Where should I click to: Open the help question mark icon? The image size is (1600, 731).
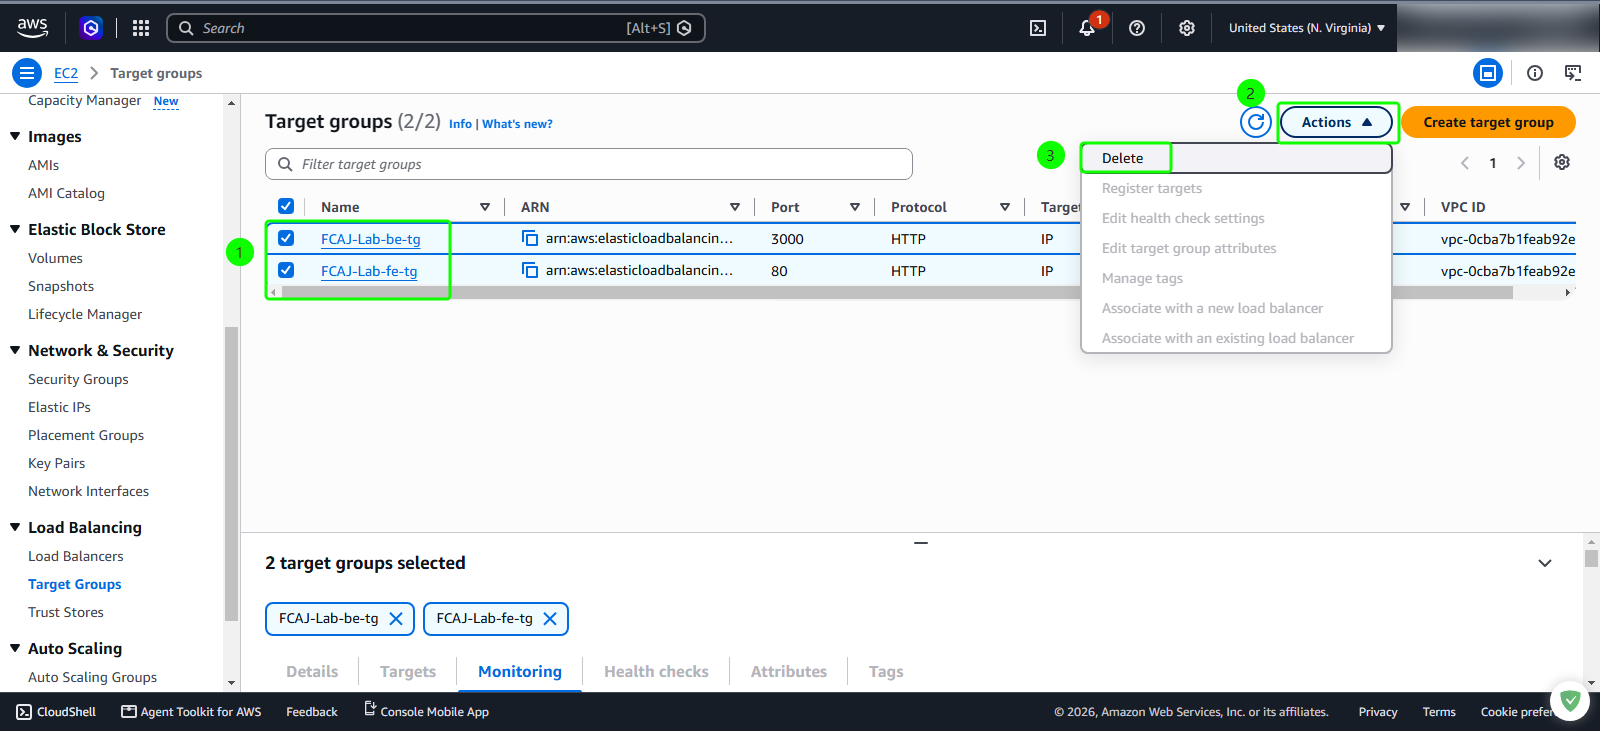point(1137,28)
